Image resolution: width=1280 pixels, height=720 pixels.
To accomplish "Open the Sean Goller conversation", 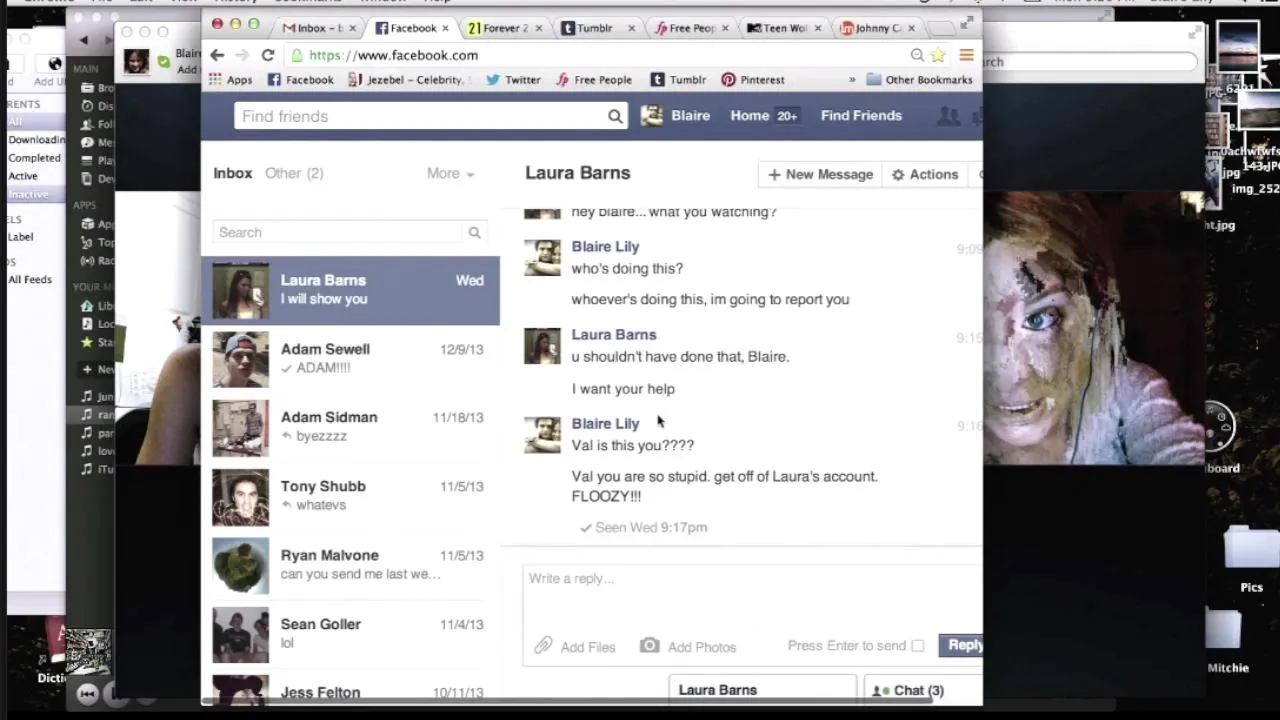I will 350,635.
